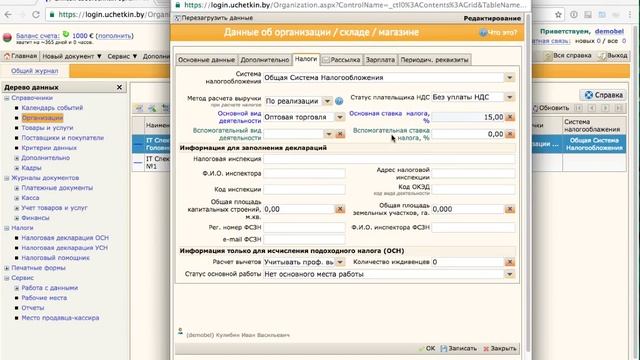Reload the browser page
640x360 pixels.
[x=36, y=15]
